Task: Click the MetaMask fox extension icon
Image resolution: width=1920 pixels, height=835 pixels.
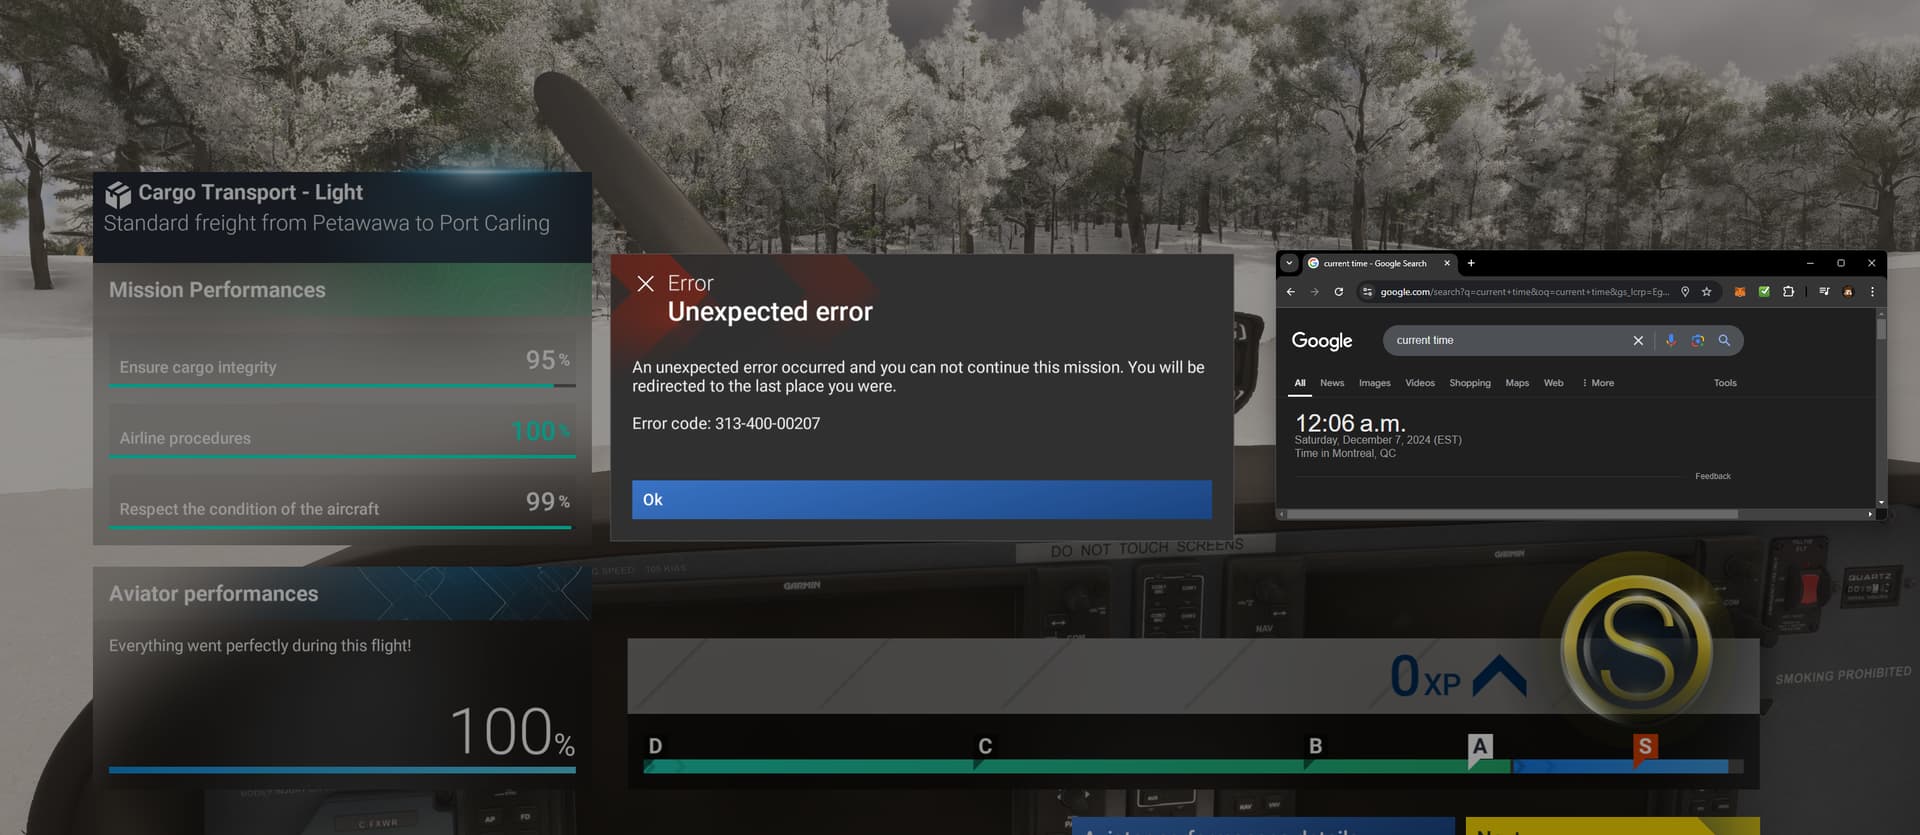Action: coord(1740,292)
